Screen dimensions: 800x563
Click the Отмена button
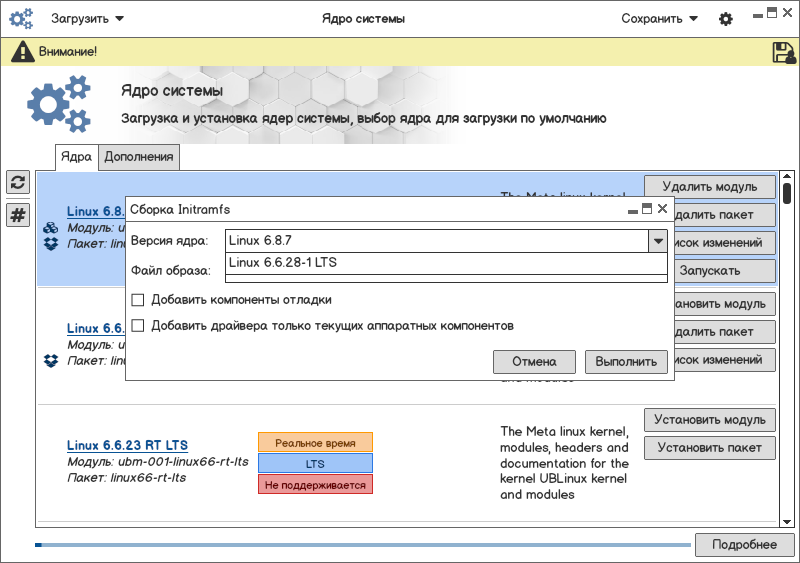[534, 362]
